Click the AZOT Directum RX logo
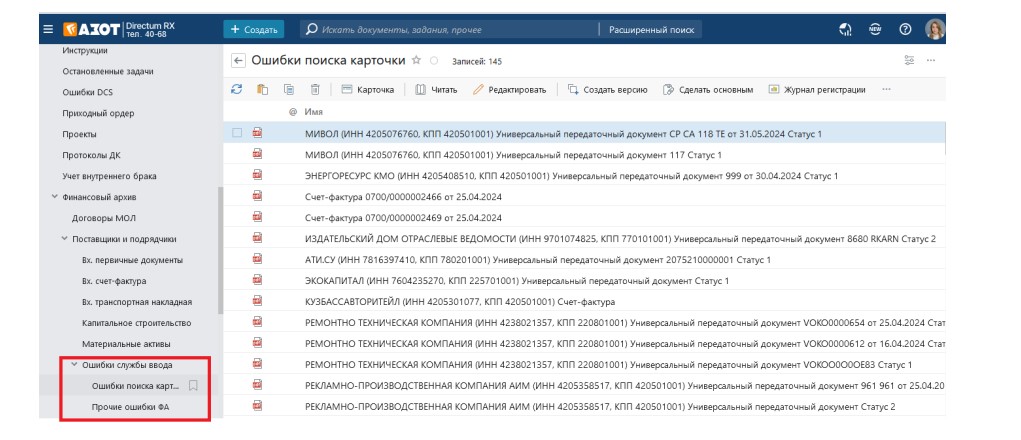Screen dimensions: 1021x440 tap(119, 29)
